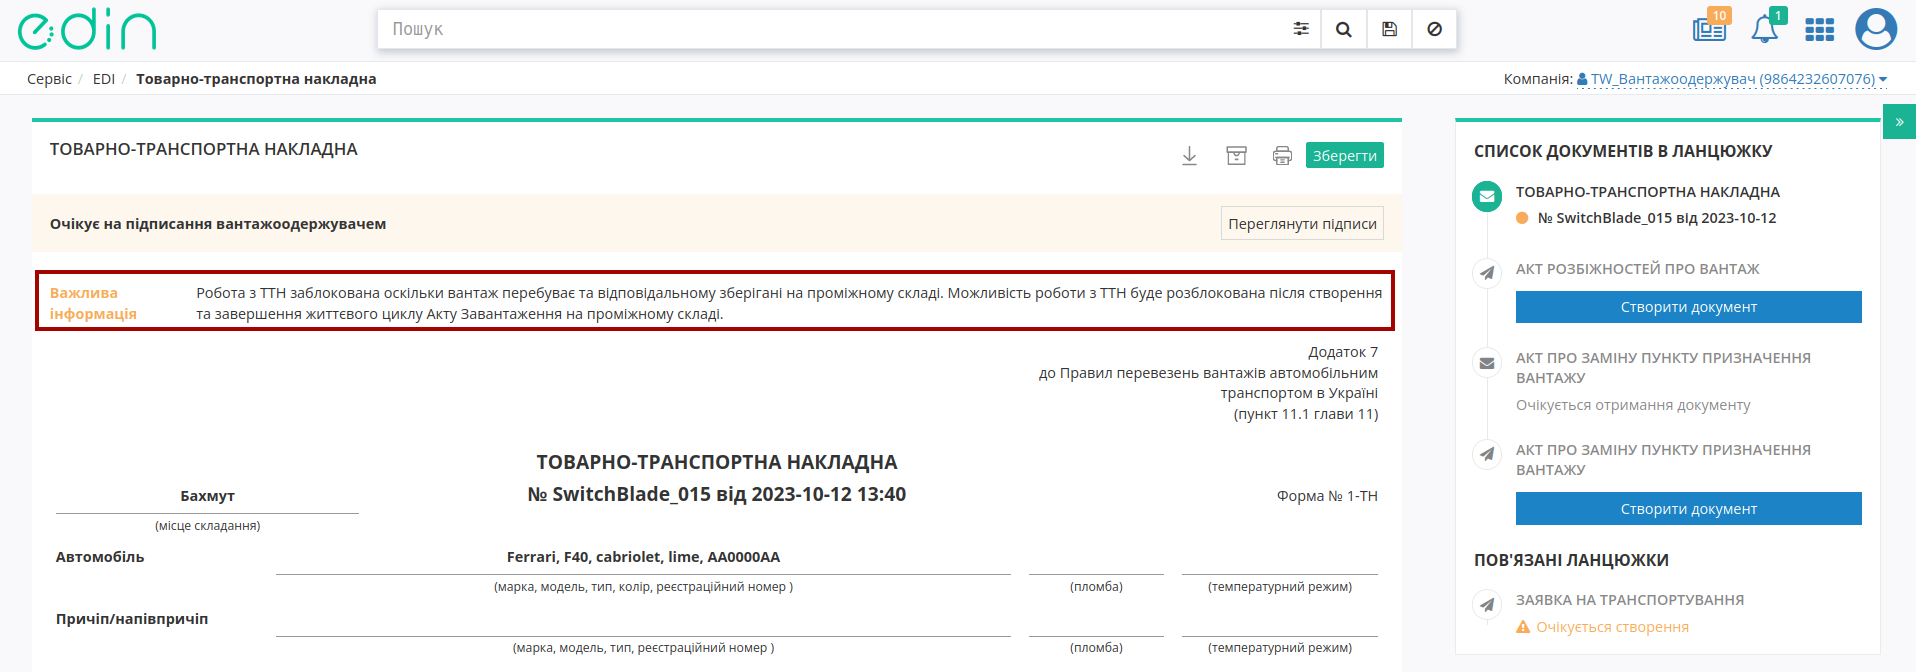Click Важлива інформація label
This screenshot has height=672, width=1916.
(x=93, y=303)
